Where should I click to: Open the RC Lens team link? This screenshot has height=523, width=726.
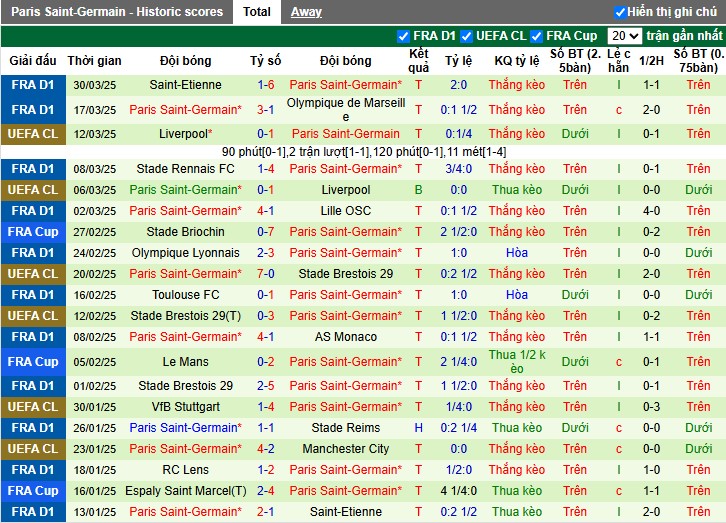(x=185, y=470)
